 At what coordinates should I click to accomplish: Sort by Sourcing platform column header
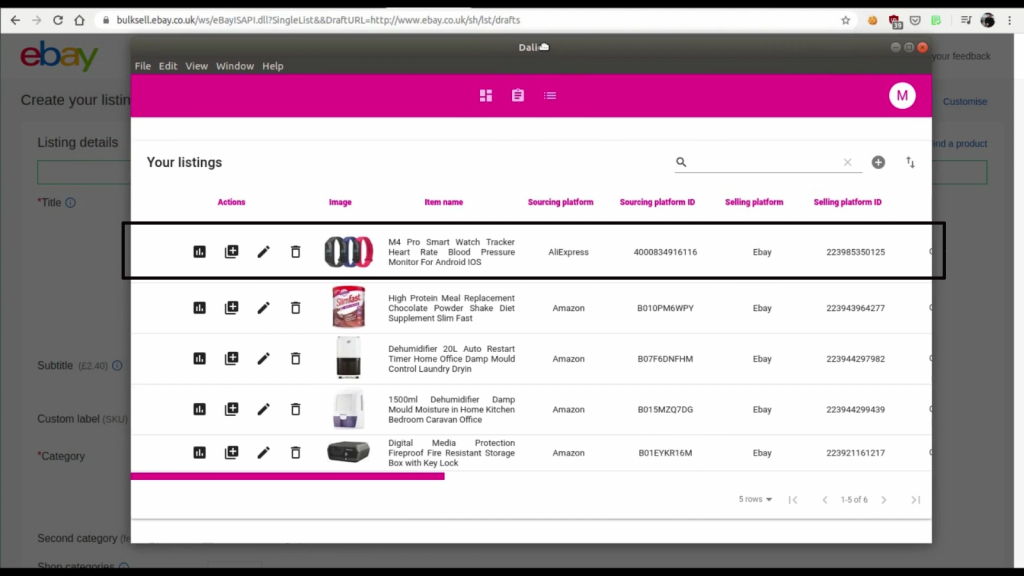[x=560, y=202]
